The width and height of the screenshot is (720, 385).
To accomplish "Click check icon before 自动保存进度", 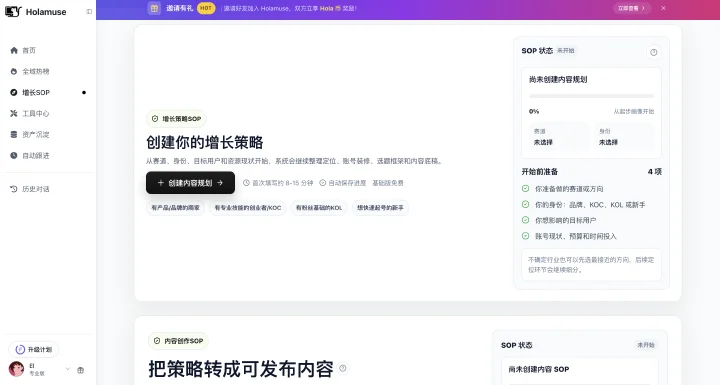I will pos(322,183).
